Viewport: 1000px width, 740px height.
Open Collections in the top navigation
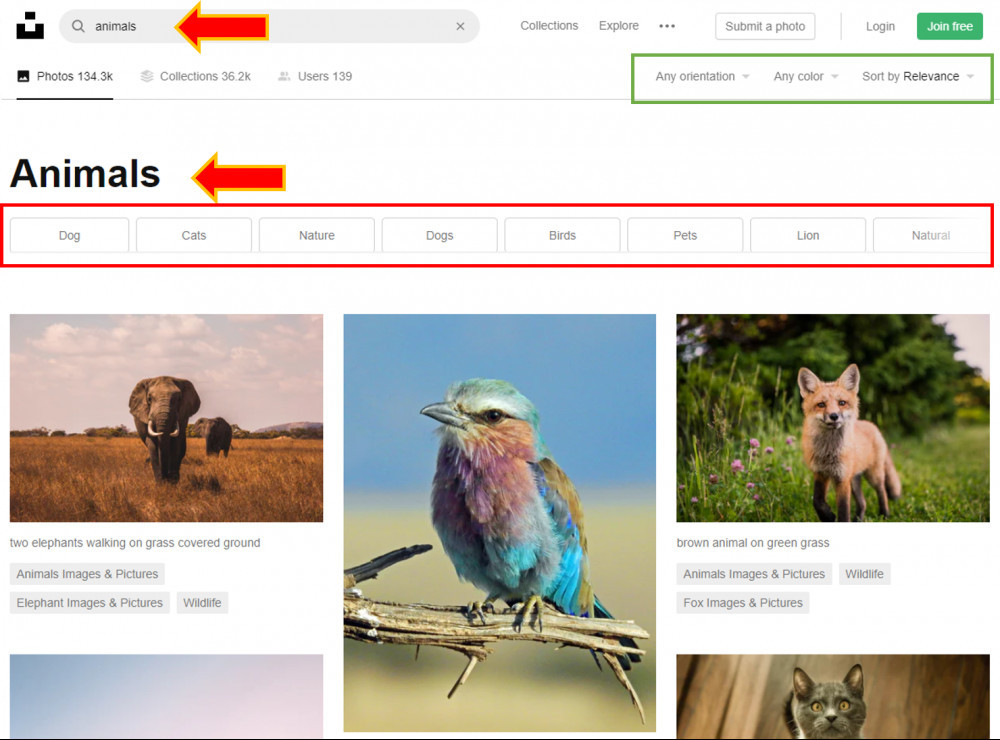(x=549, y=26)
